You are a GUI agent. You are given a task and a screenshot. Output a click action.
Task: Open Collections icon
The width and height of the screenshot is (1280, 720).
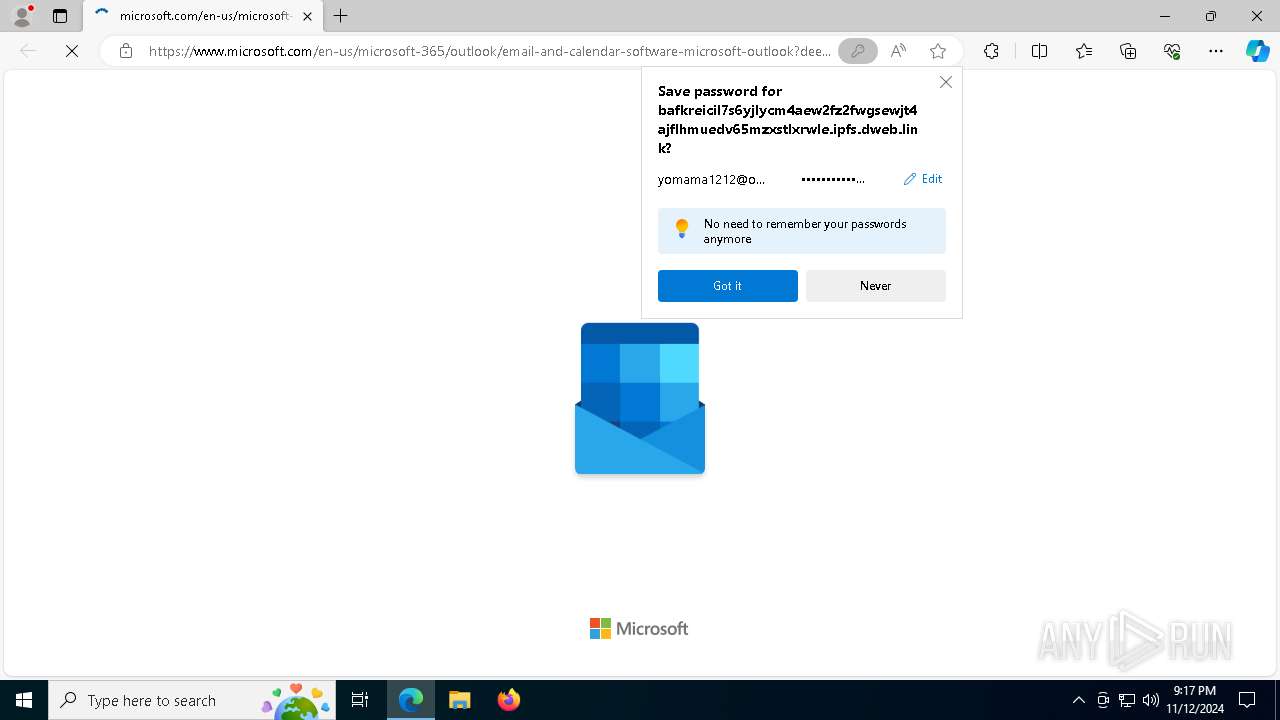(1128, 51)
